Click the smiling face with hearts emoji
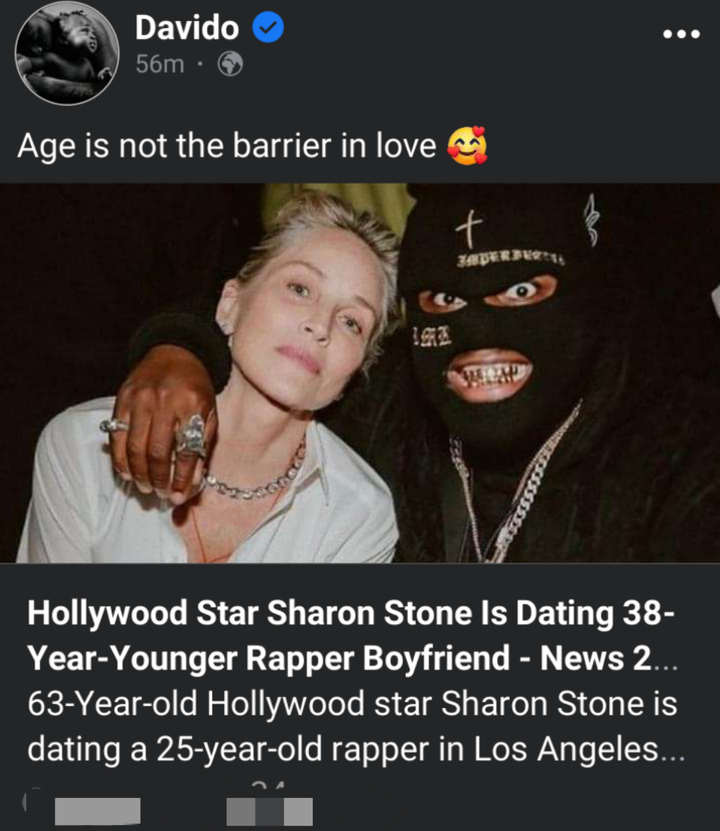The image size is (720, 831). [x=467, y=146]
